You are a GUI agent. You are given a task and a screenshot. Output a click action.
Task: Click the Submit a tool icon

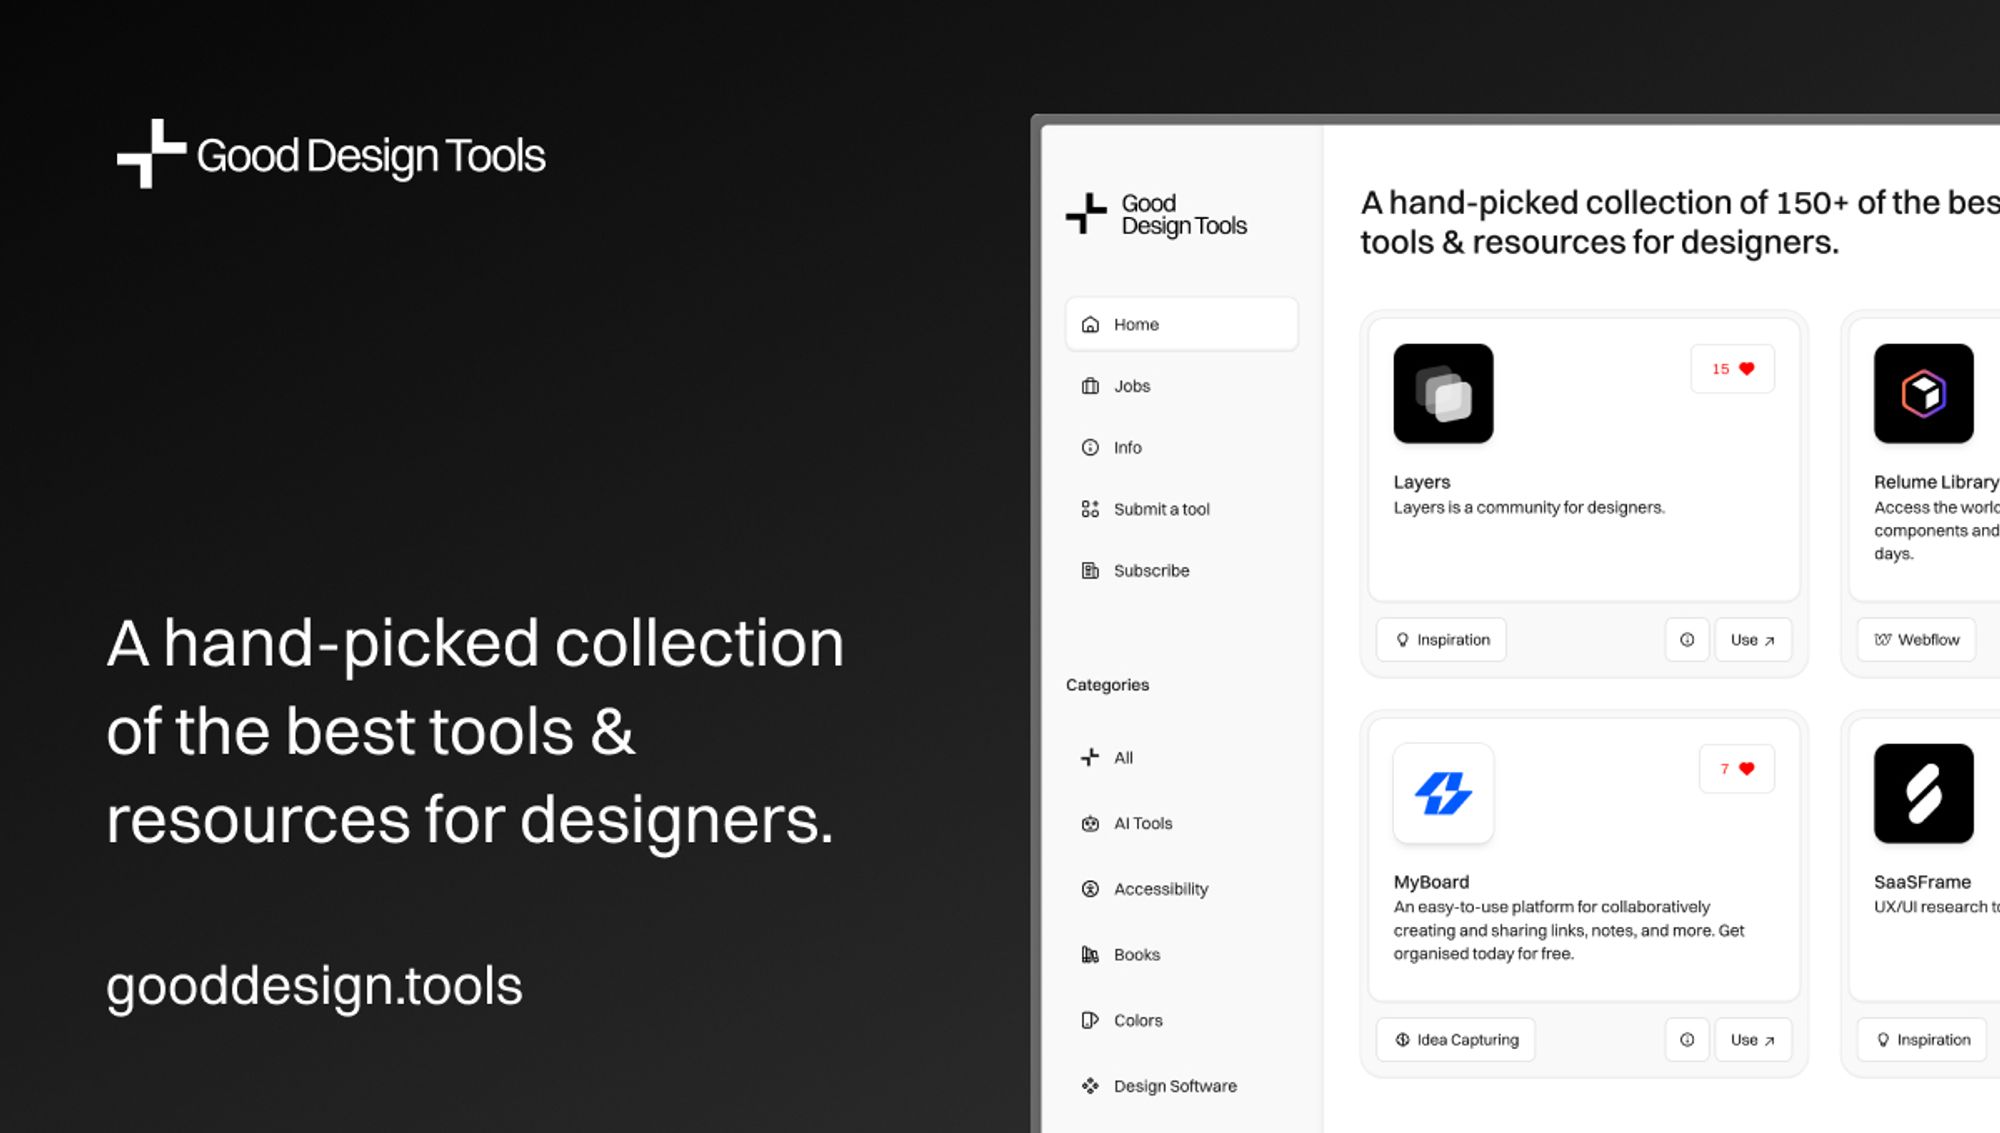coord(1089,508)
